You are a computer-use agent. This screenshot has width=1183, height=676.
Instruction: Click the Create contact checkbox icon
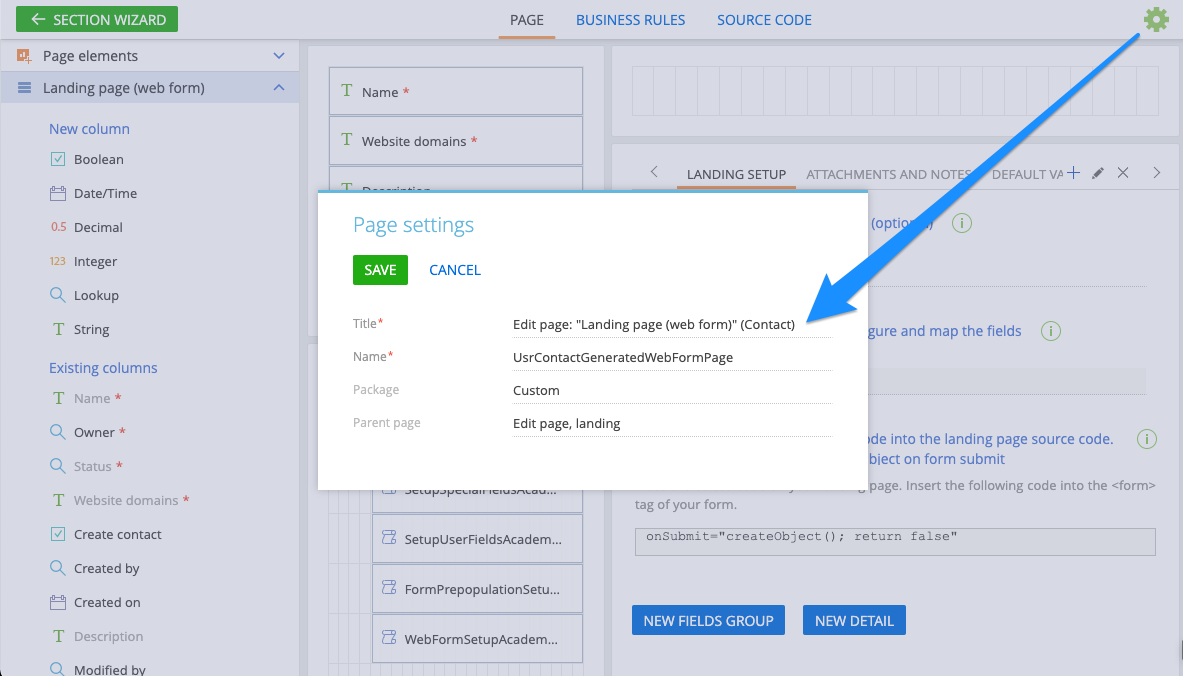click(x=57, y=534)
